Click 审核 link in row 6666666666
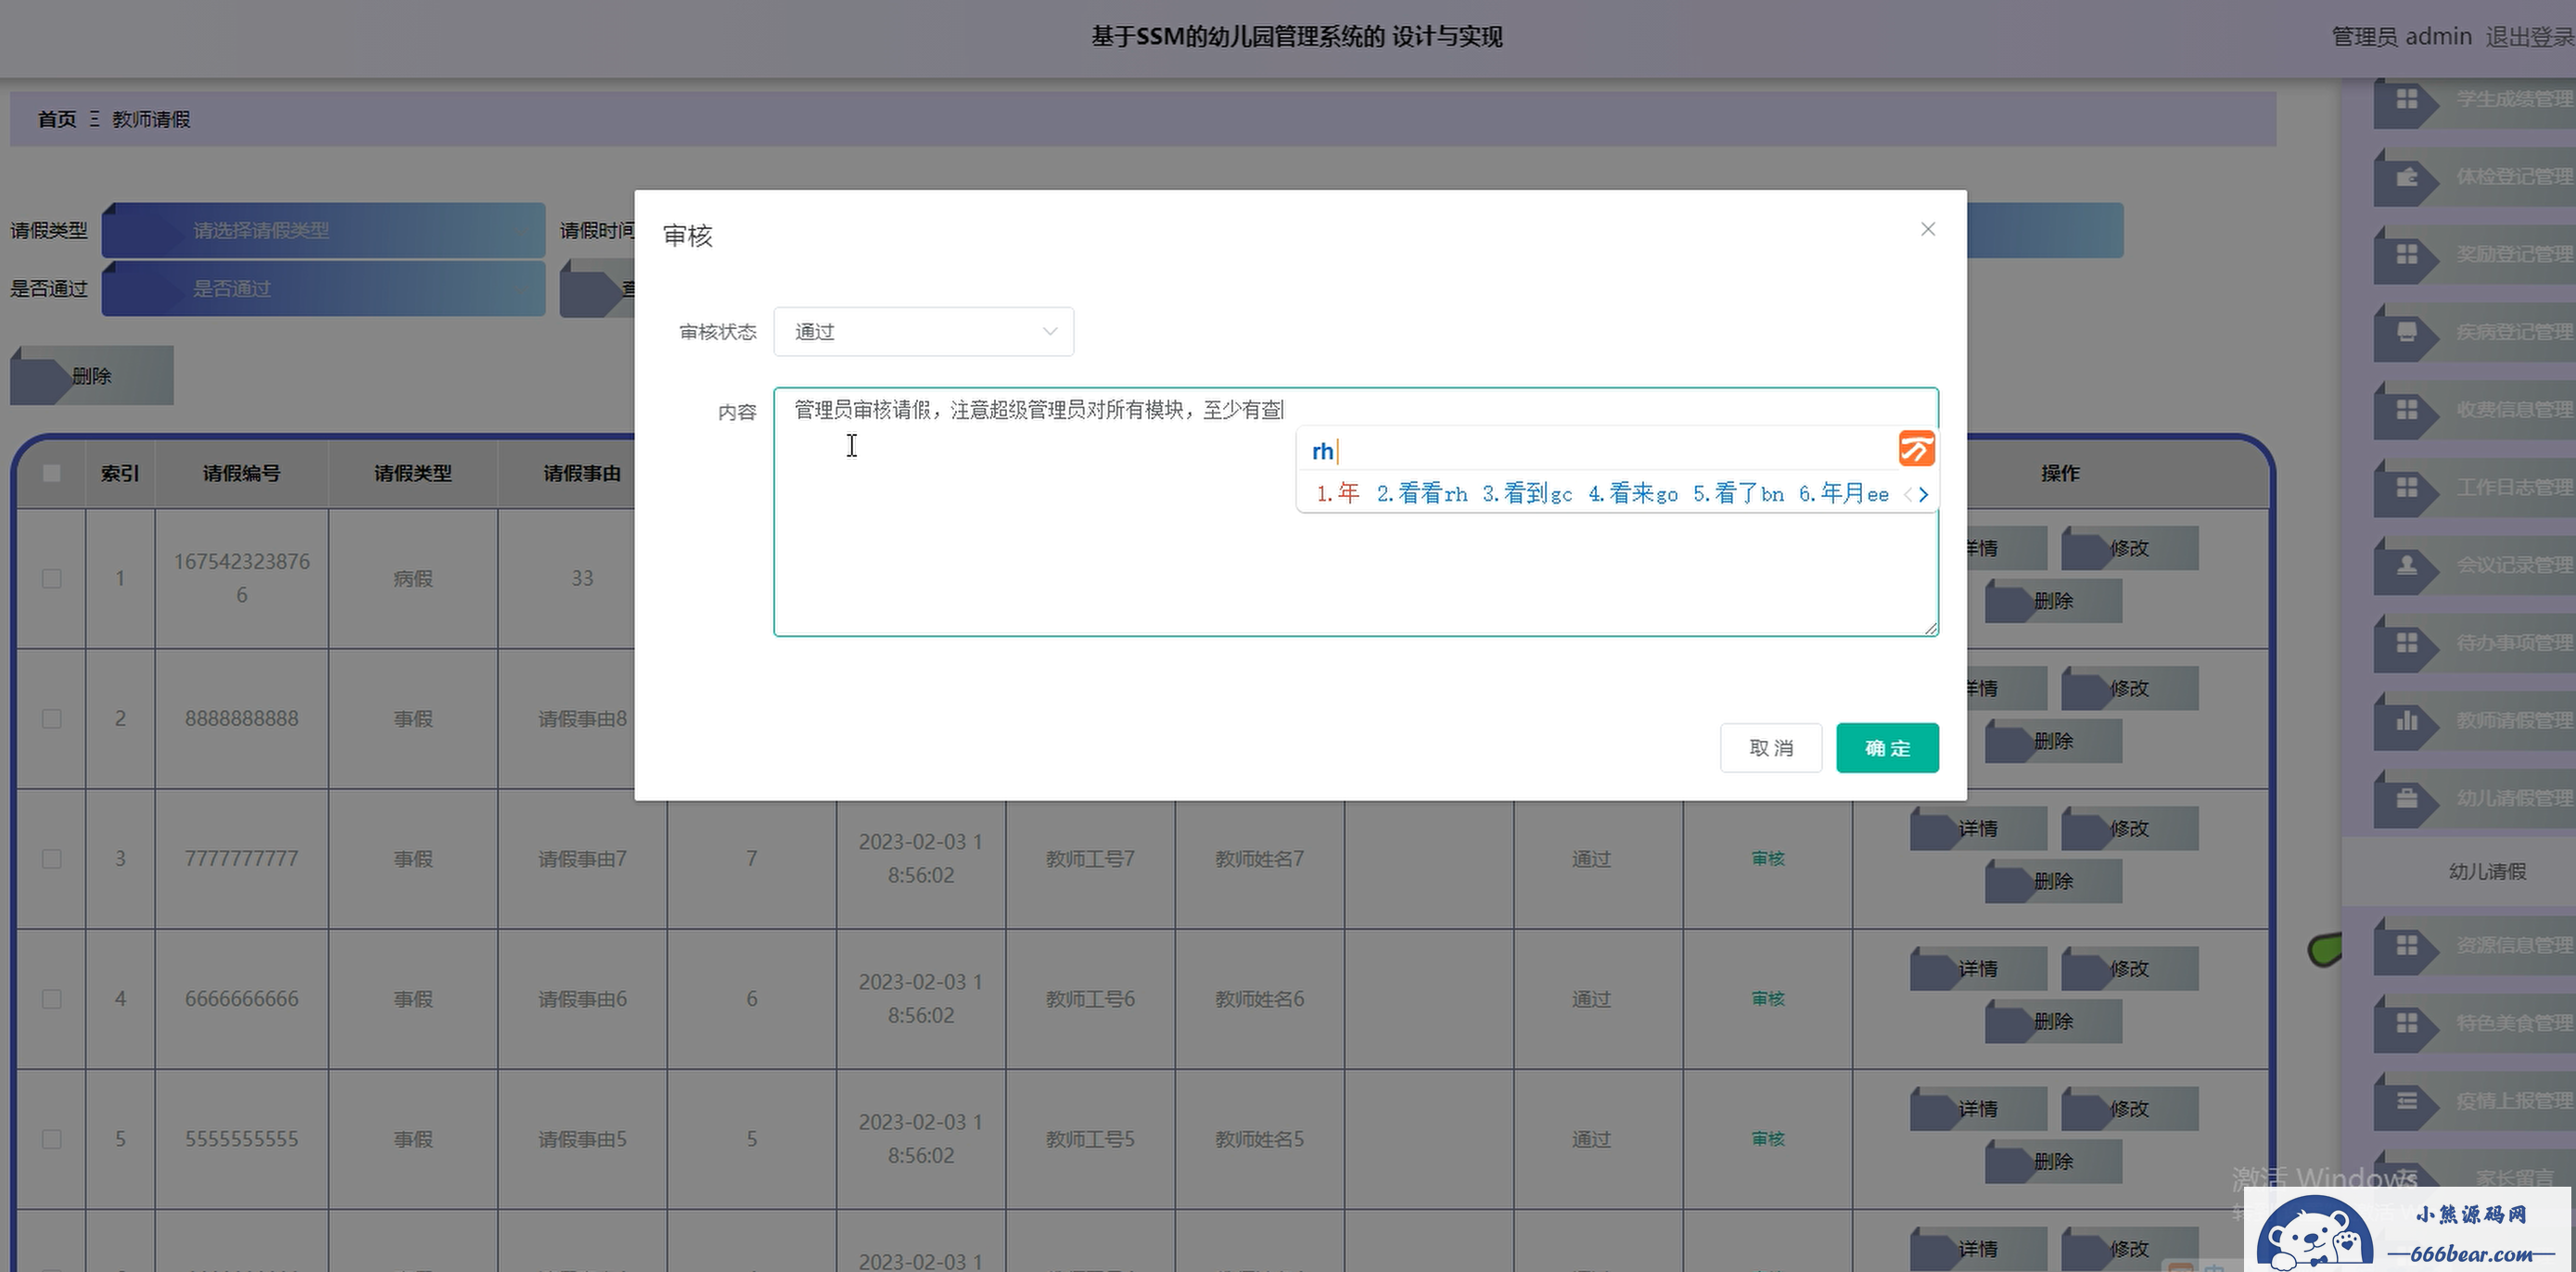This screenshot has width=2576, height=1272. tap(1767, 999)
